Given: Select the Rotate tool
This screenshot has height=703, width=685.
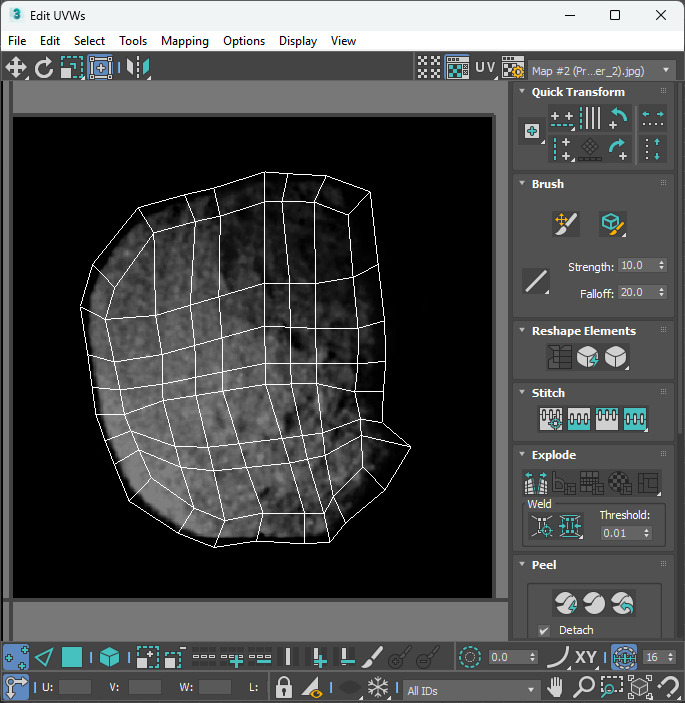Looking at the screenshot, I should point(44,68).
